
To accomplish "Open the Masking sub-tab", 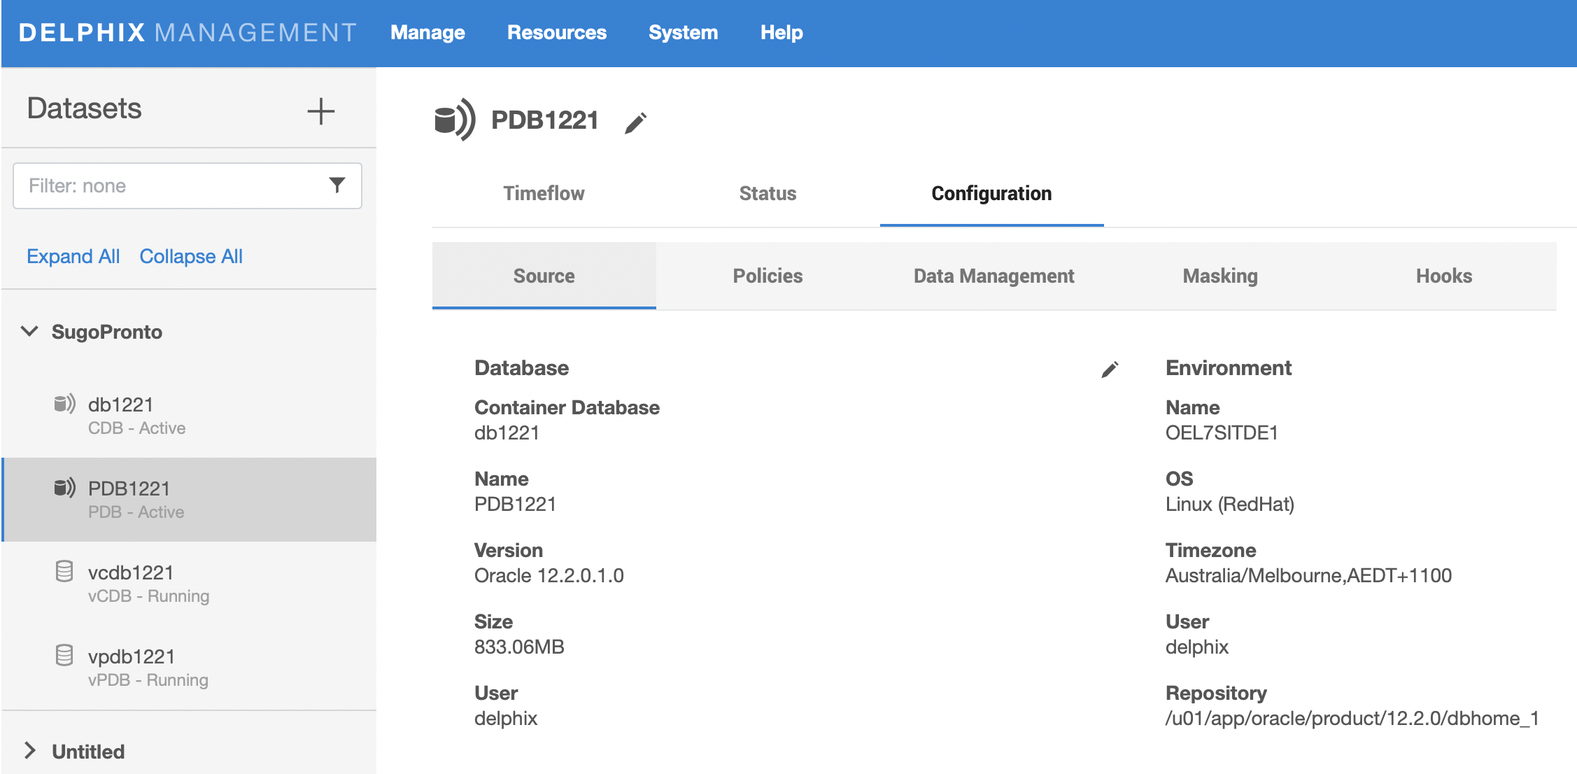I will tap(1220, 276).
